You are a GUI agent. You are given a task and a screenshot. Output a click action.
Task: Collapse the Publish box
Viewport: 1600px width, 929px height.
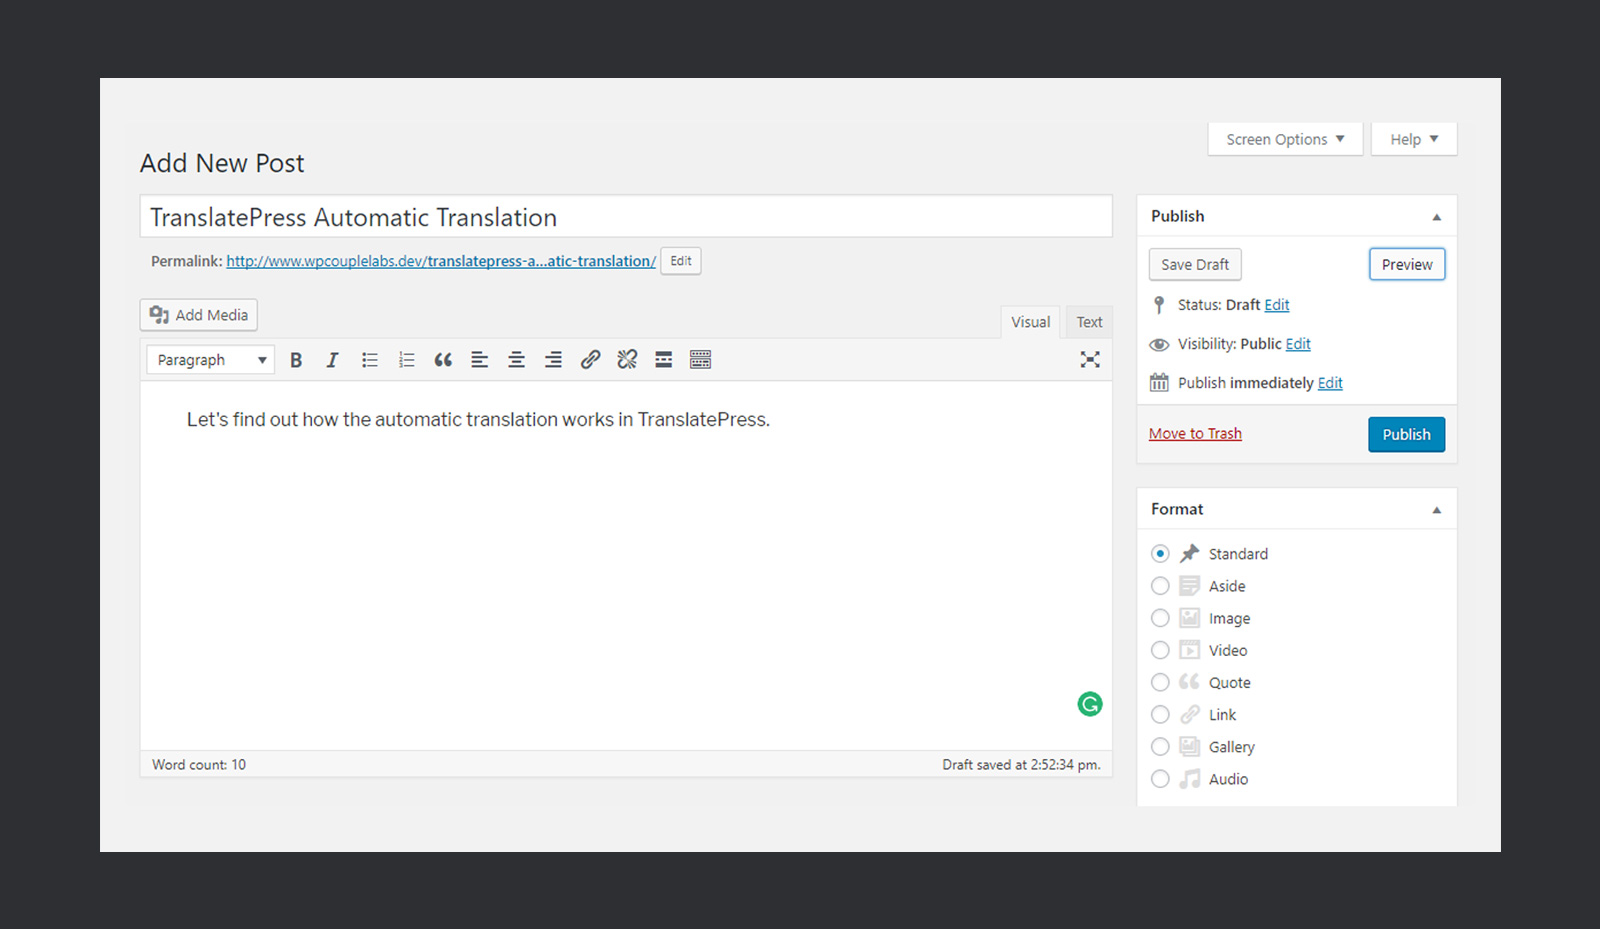[x=1437, y=217]
